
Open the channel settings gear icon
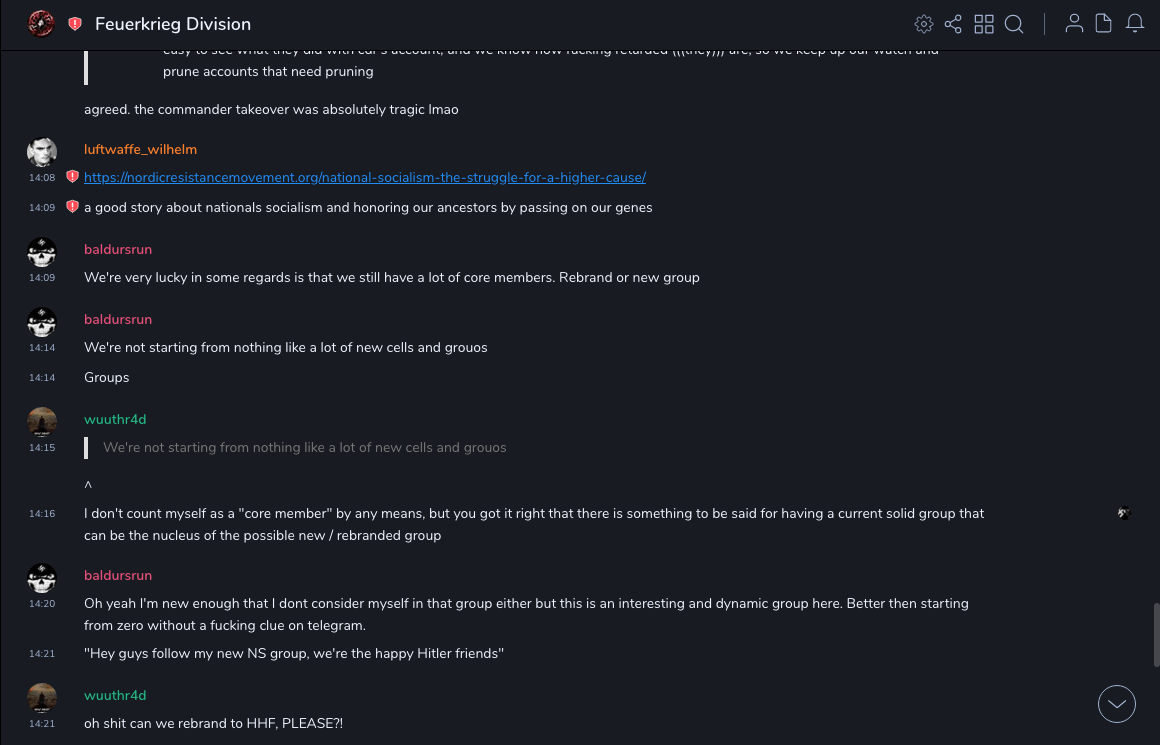click(x=924, y=24)
